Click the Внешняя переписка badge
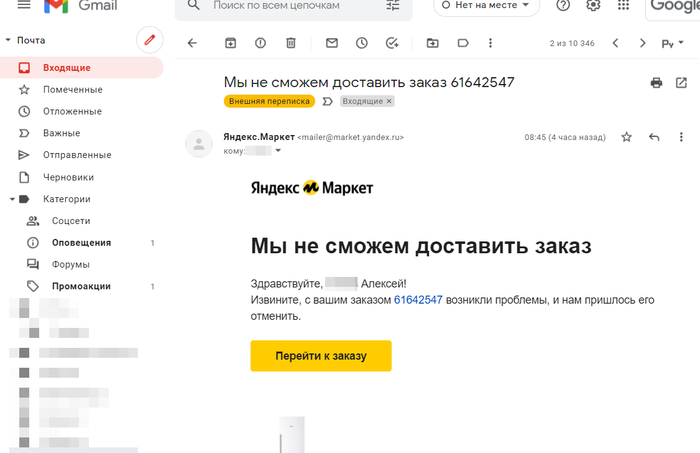The height and width of the screenshot is (453, 700). click(x=269, y=101)
